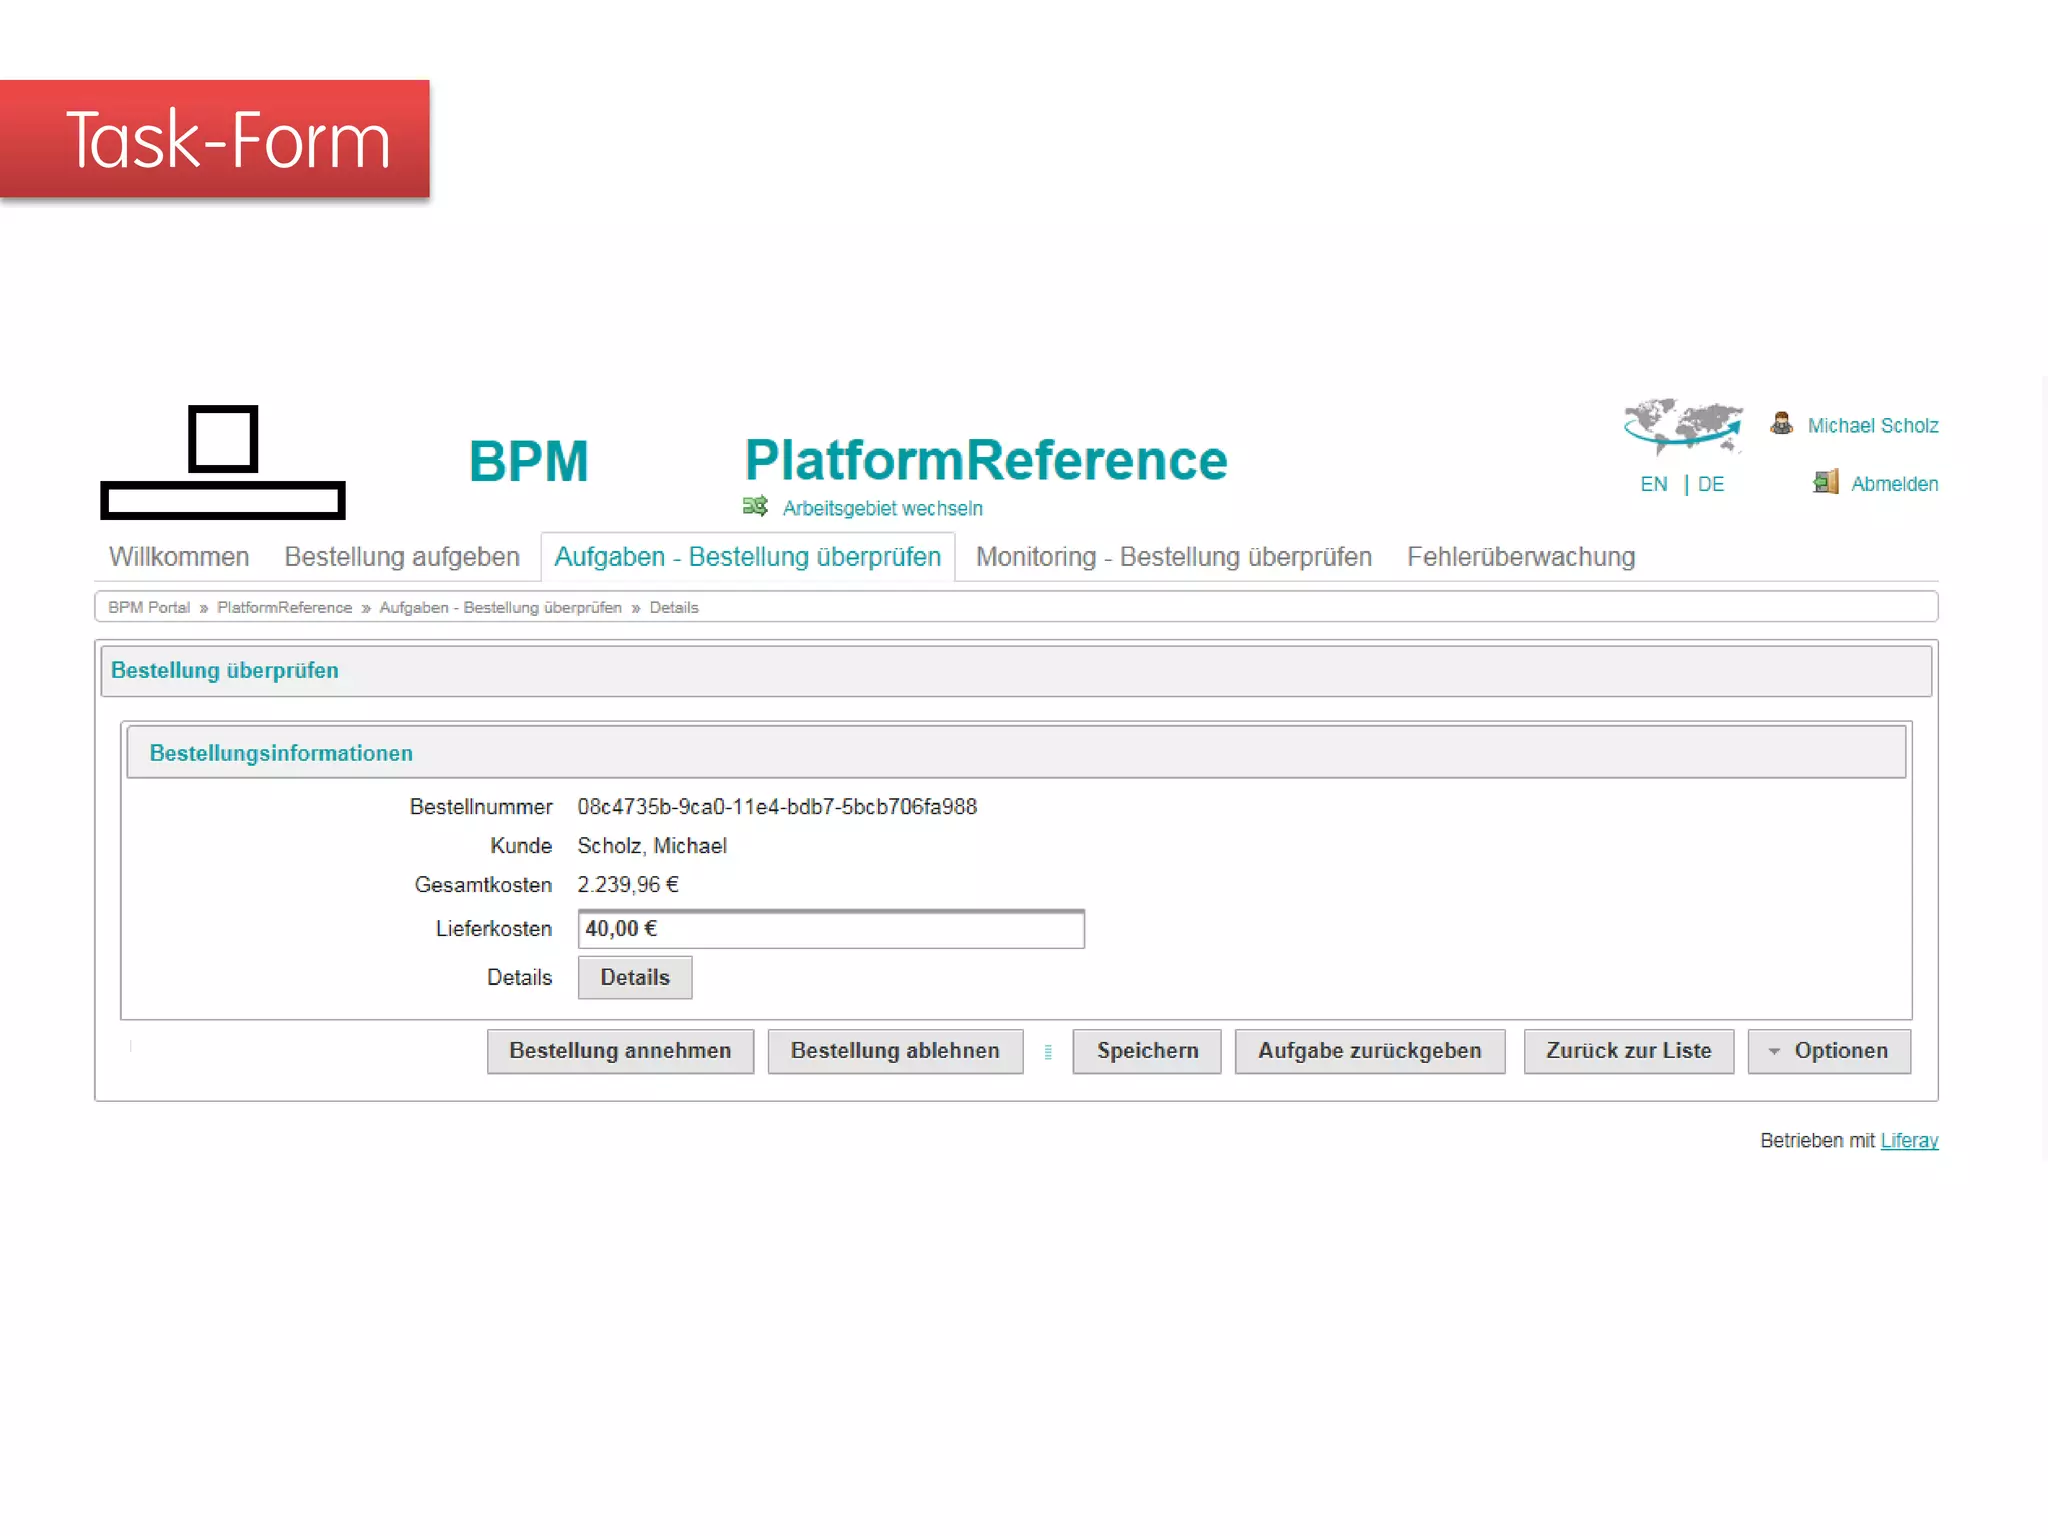The height and width of the screenshot is (1536, 2048).
Task: Click the portal logo in the header
Action: [x=223, y=462]
